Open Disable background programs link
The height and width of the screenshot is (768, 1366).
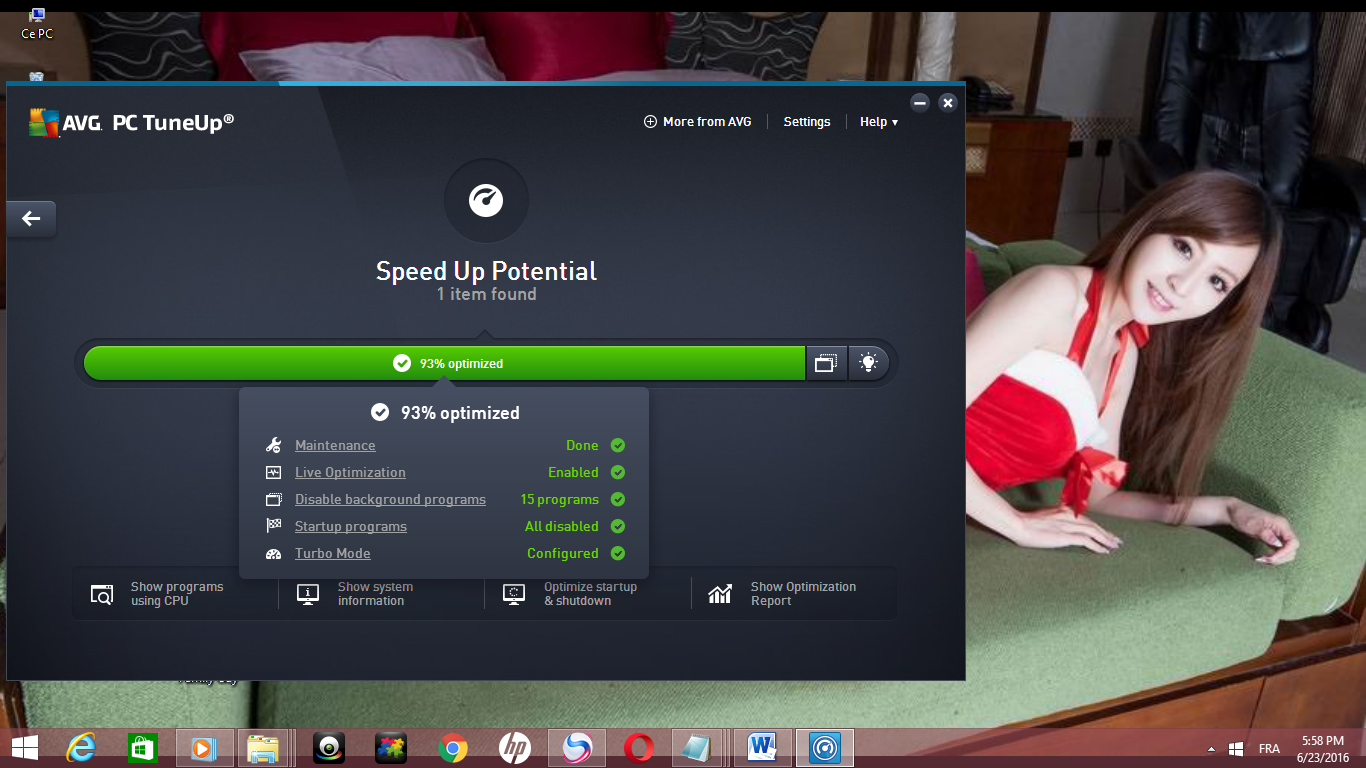coord(390,500)
